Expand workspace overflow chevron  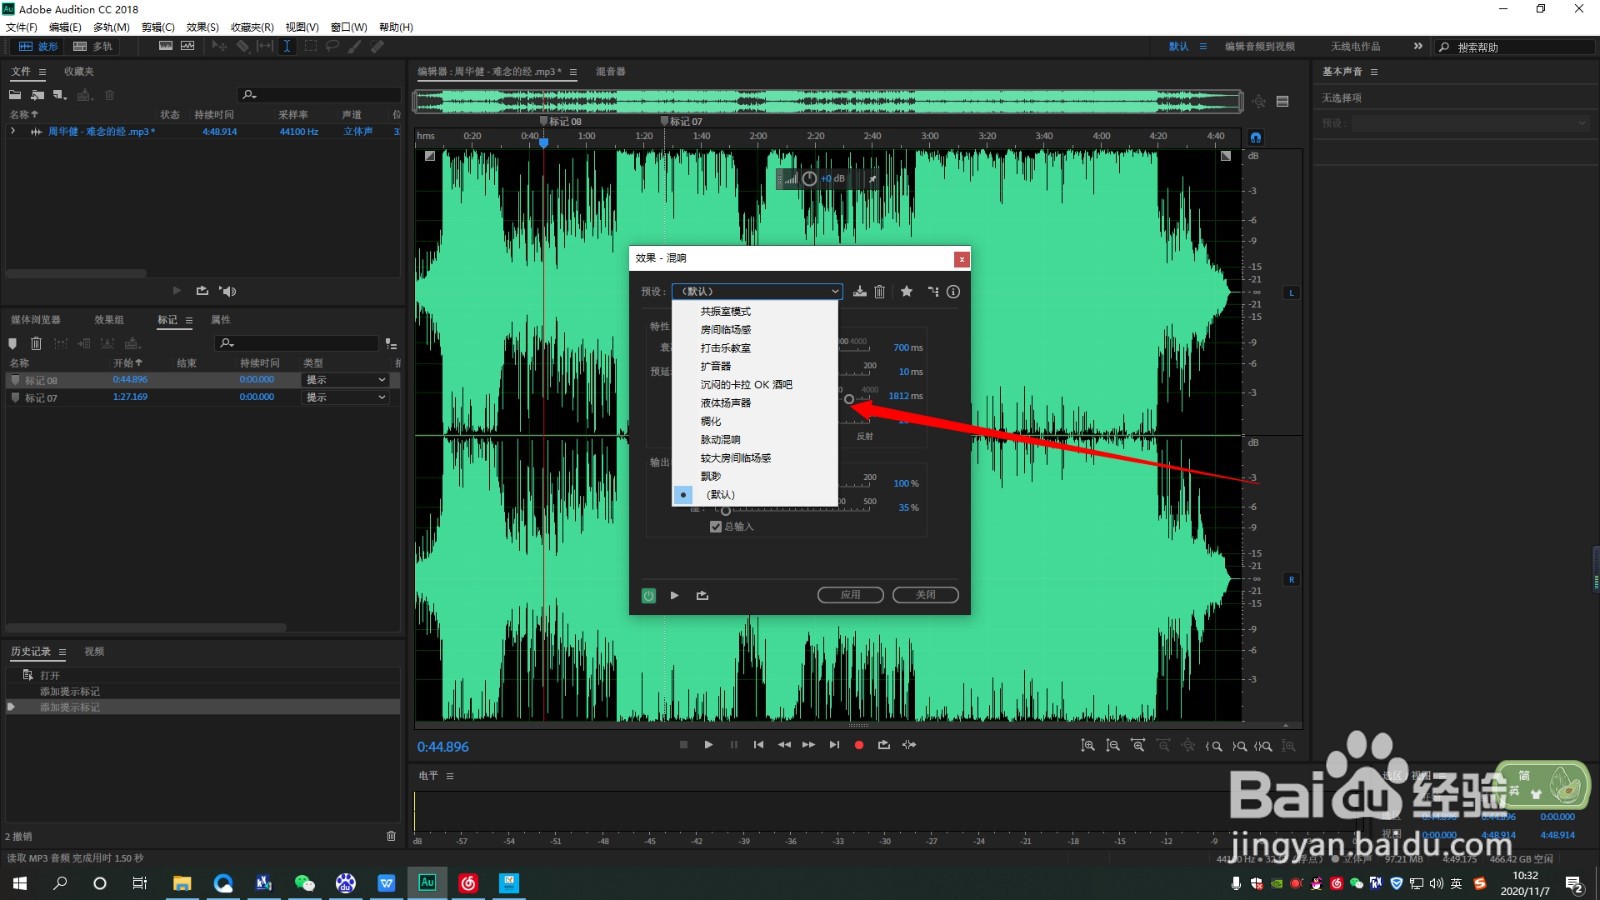click(x=1418, y=46)
